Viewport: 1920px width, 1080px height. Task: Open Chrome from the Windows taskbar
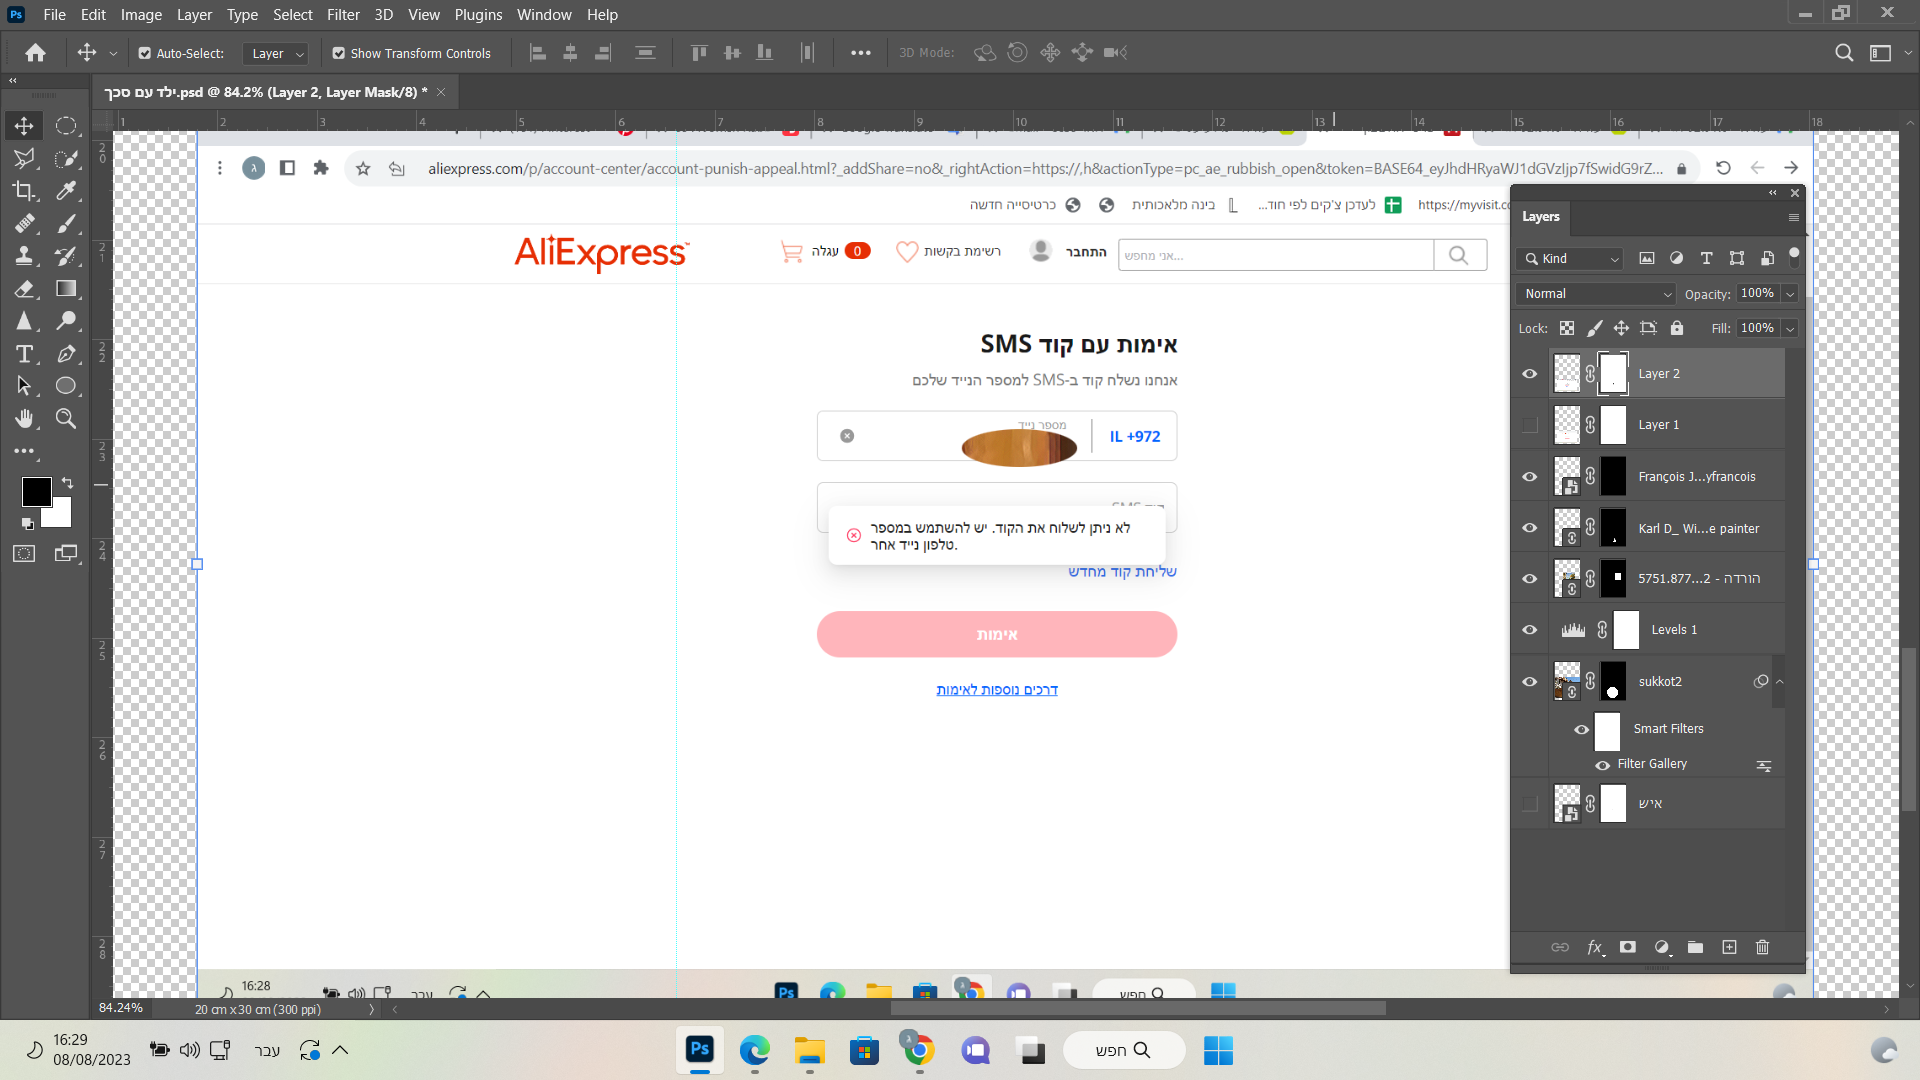point(919,1050)
